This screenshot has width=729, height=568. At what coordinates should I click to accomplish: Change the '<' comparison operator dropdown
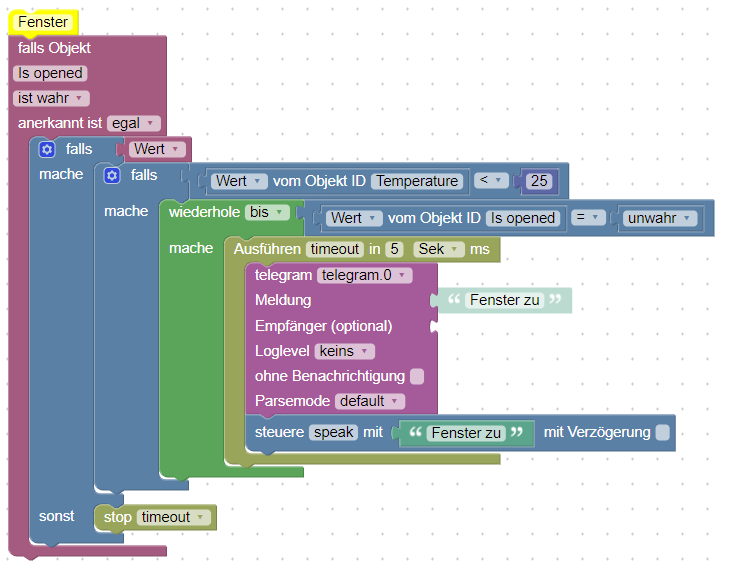(x=491, y=180)
